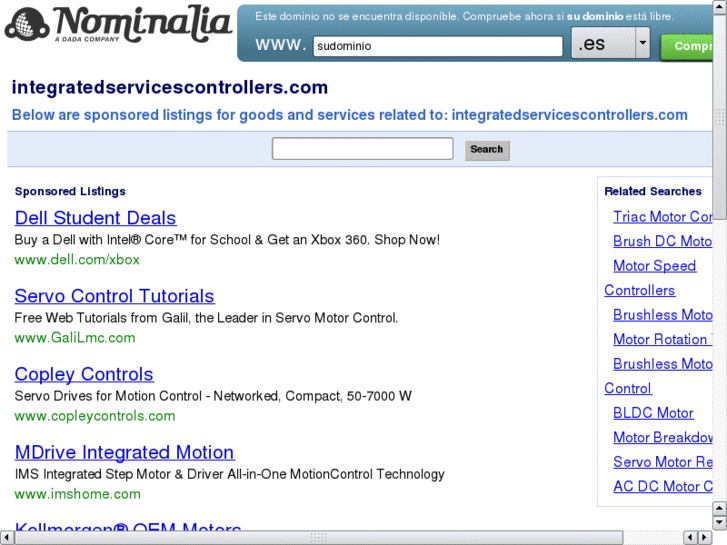
Task: Select AC DC Motor related search
Action: point(663,487)
